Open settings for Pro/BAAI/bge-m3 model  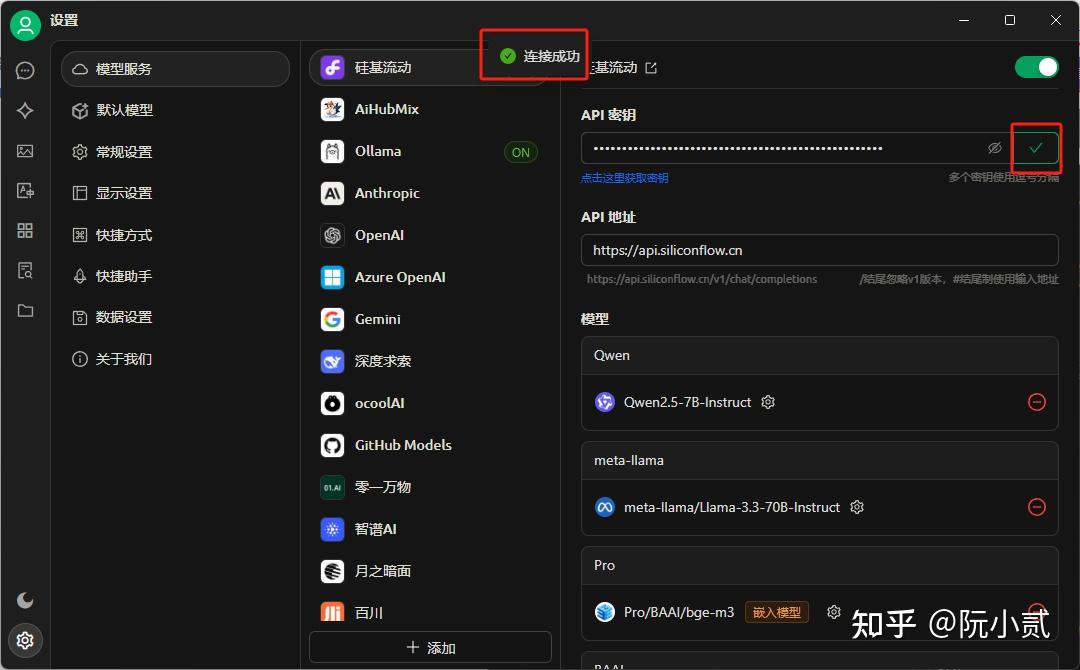pos(834,611)
